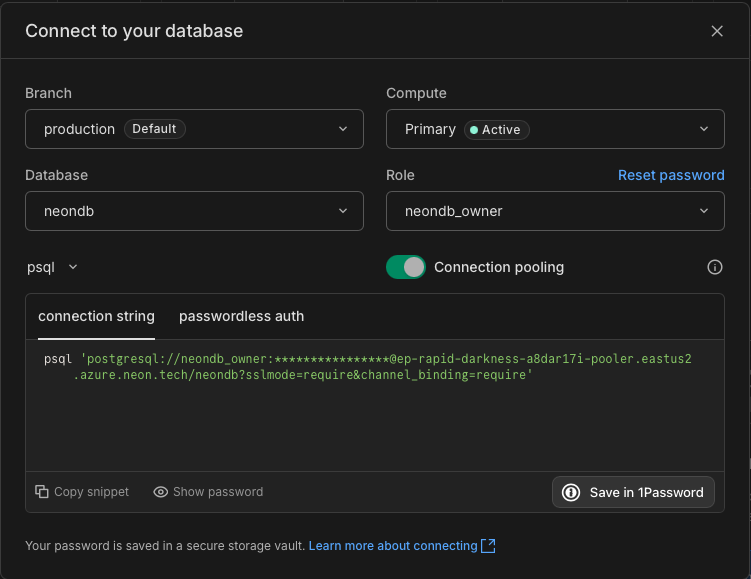
Task: Close the Connect to your database dialog
Action: click(x=717, y=31)
